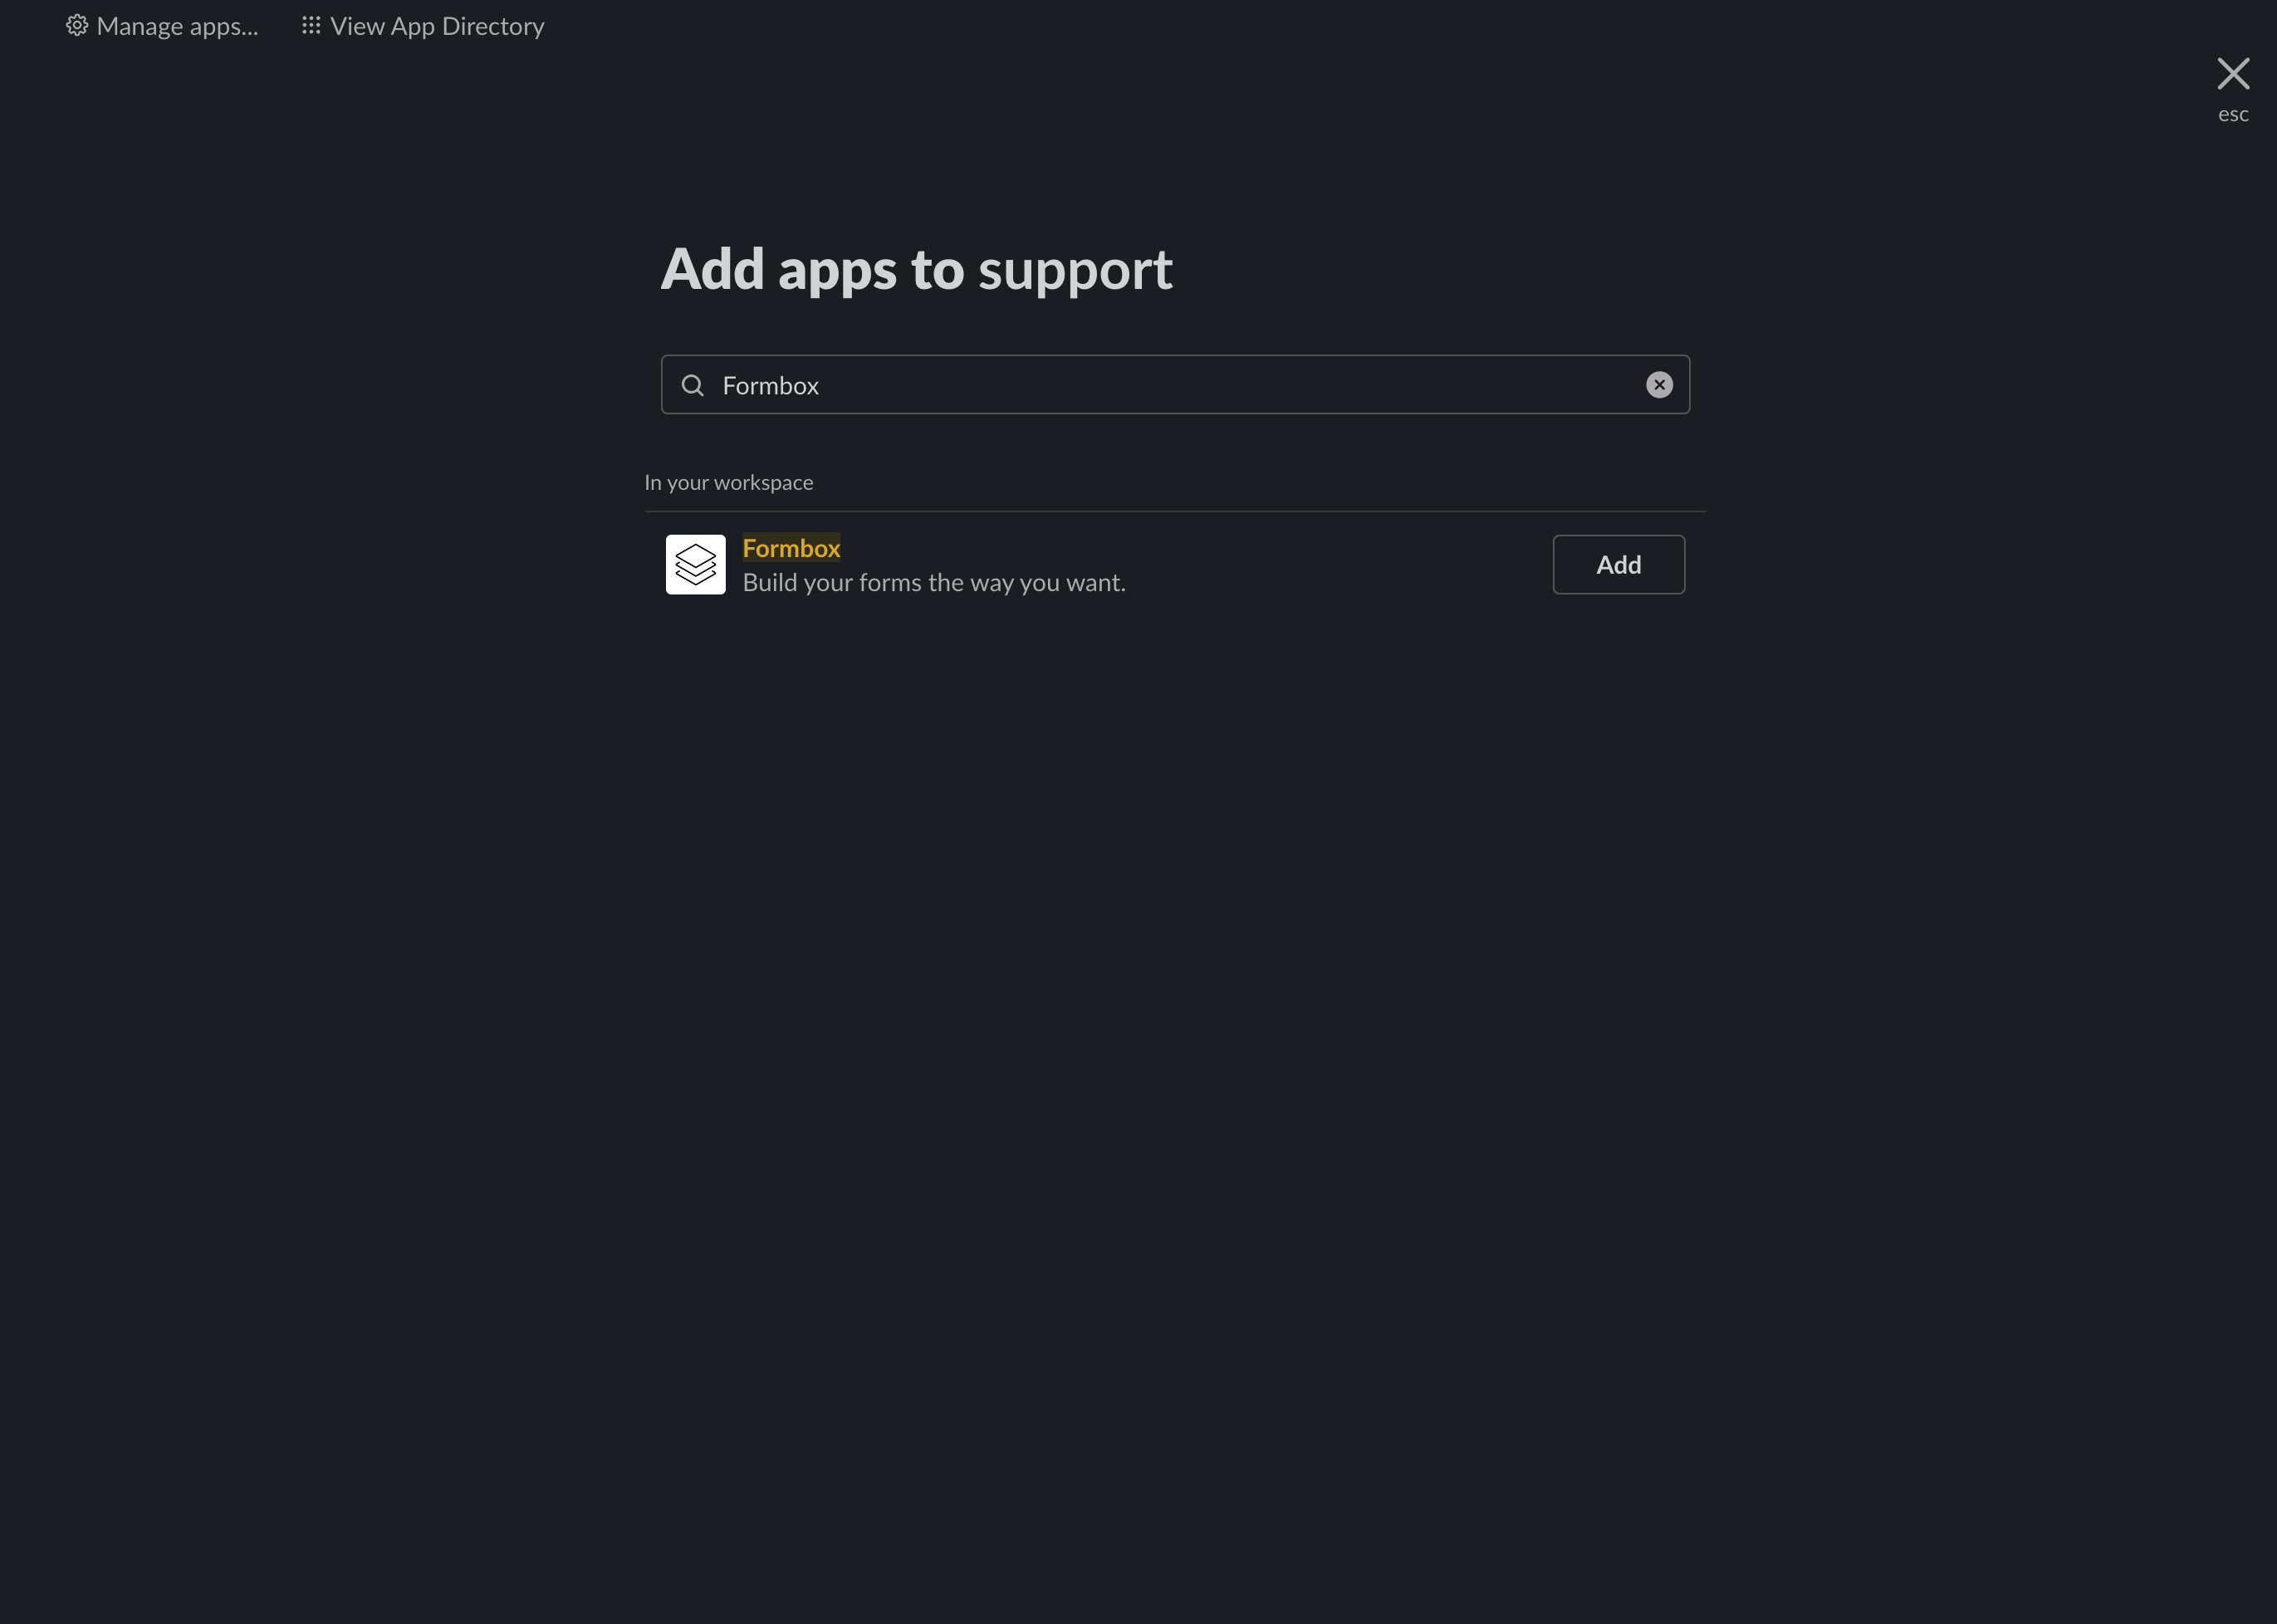Click blank space in the Formbox result row

click(1340, 564)
